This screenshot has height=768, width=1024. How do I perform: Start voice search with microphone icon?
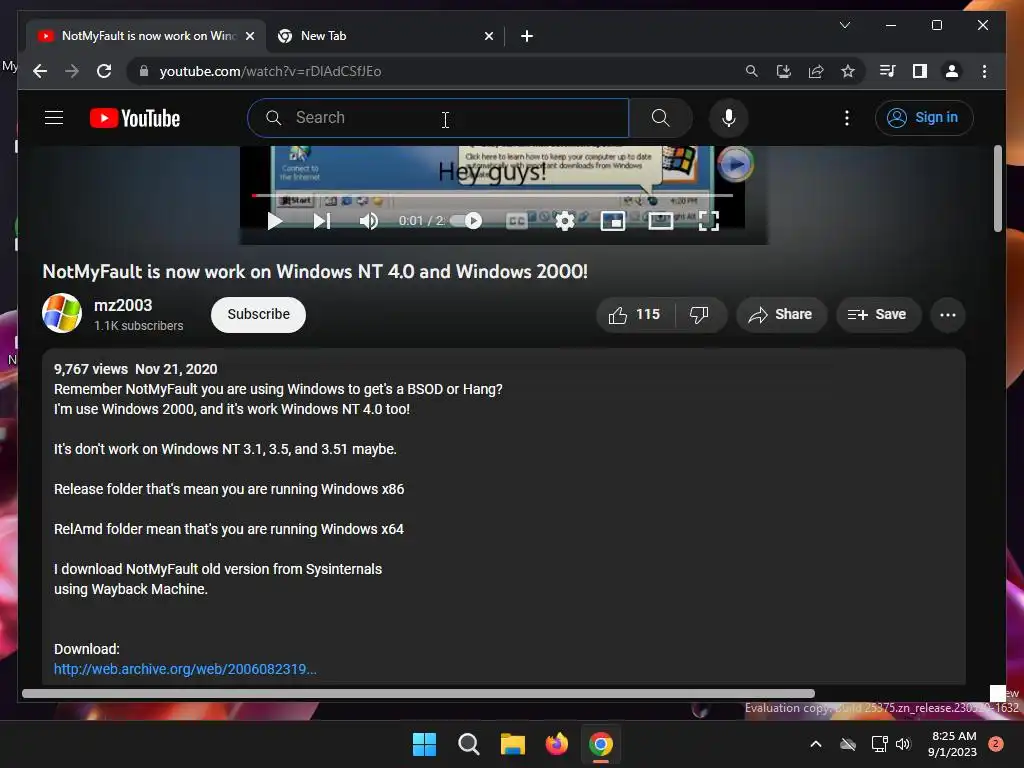coord(729,118)
